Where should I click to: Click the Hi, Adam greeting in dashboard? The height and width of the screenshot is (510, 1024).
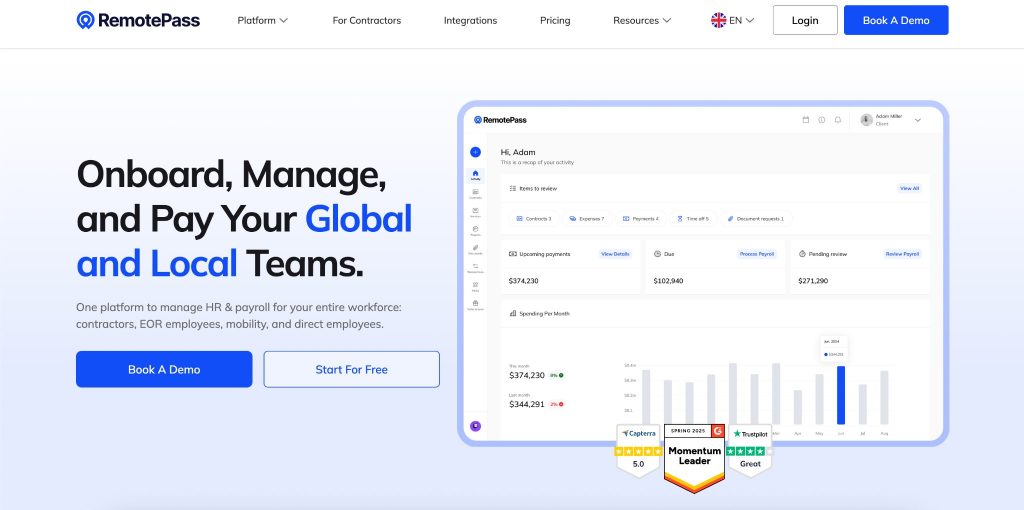coord(518,152)
